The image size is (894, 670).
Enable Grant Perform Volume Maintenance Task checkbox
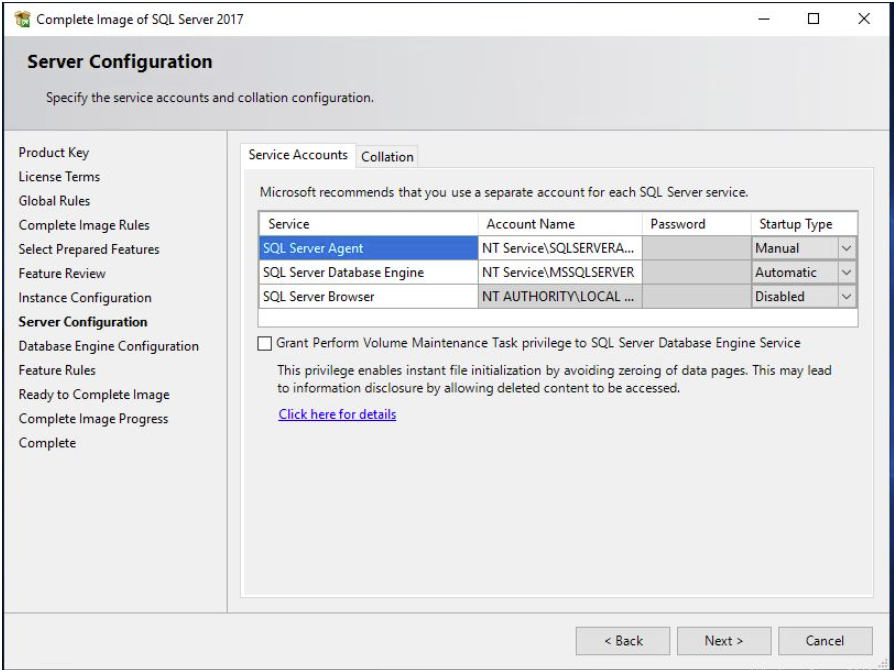[265, 343]
